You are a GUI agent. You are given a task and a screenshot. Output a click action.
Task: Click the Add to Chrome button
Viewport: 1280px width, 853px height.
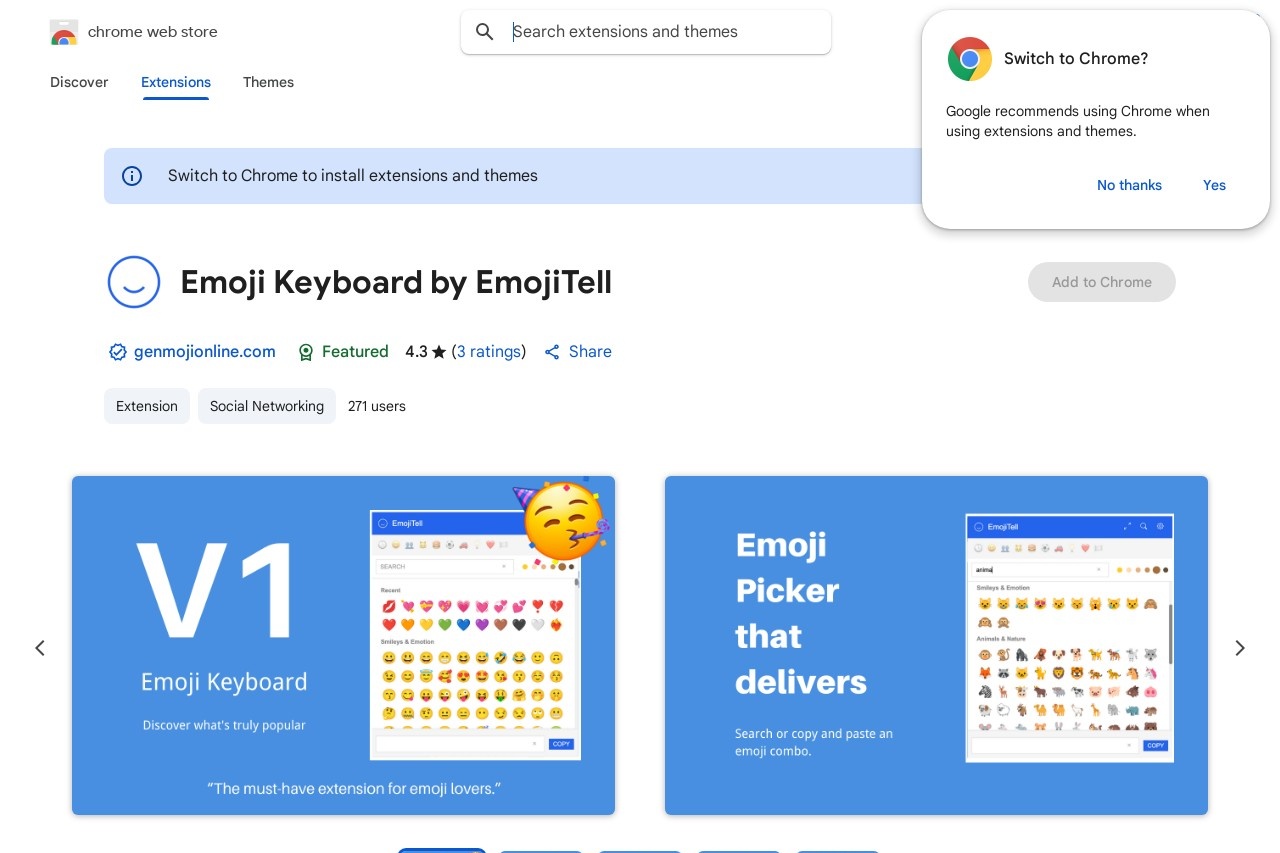[x=1102, y=282]
